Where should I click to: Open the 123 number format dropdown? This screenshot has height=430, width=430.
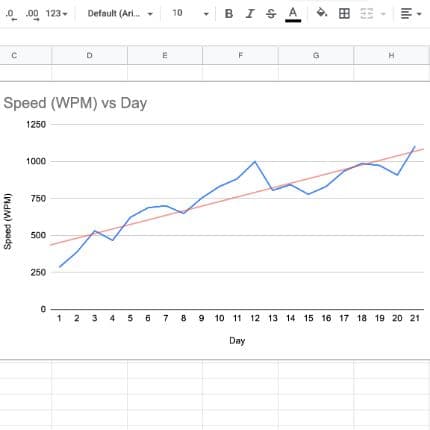point(57,14)
